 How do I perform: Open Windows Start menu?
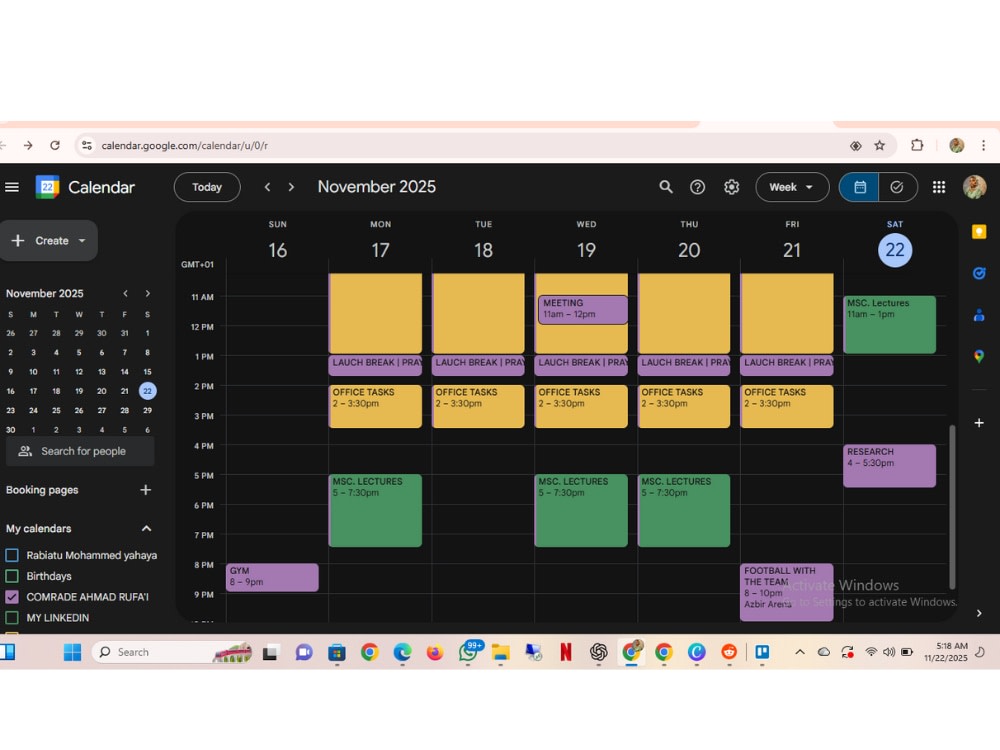click(x=72, y=652)
